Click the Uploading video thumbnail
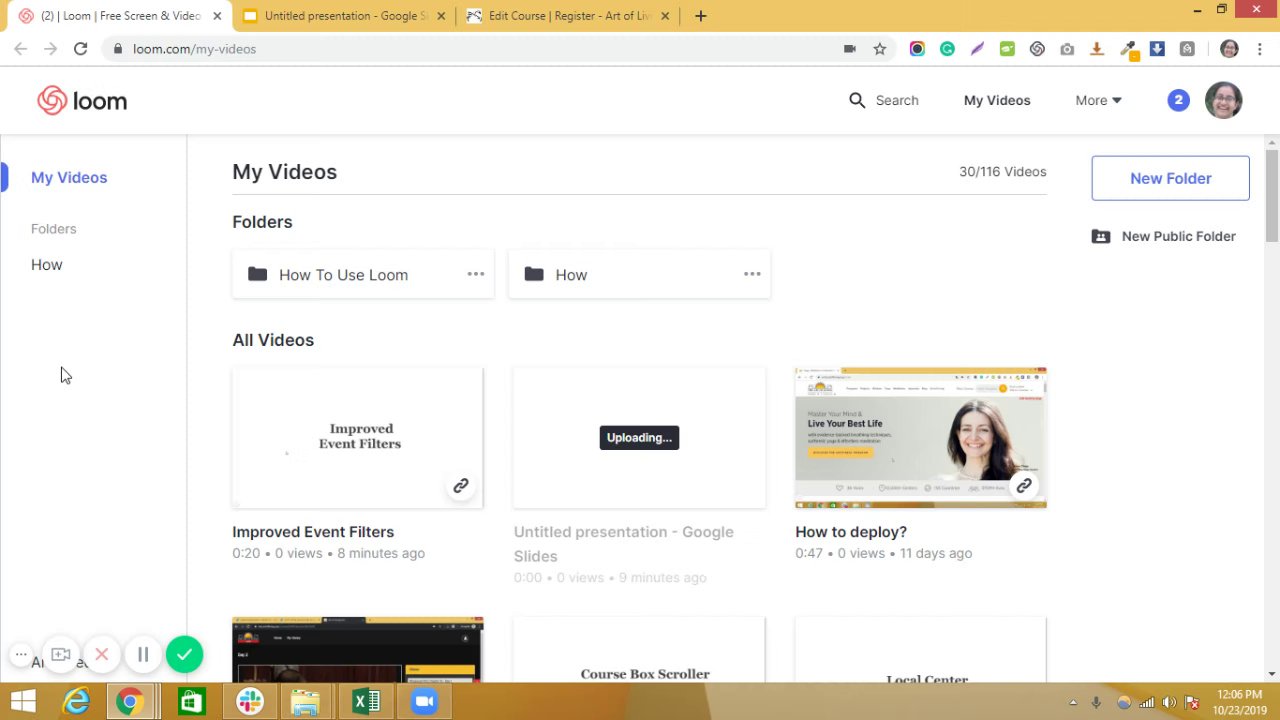Screen dimensions: 1280x720 click(x=639, y=438)
